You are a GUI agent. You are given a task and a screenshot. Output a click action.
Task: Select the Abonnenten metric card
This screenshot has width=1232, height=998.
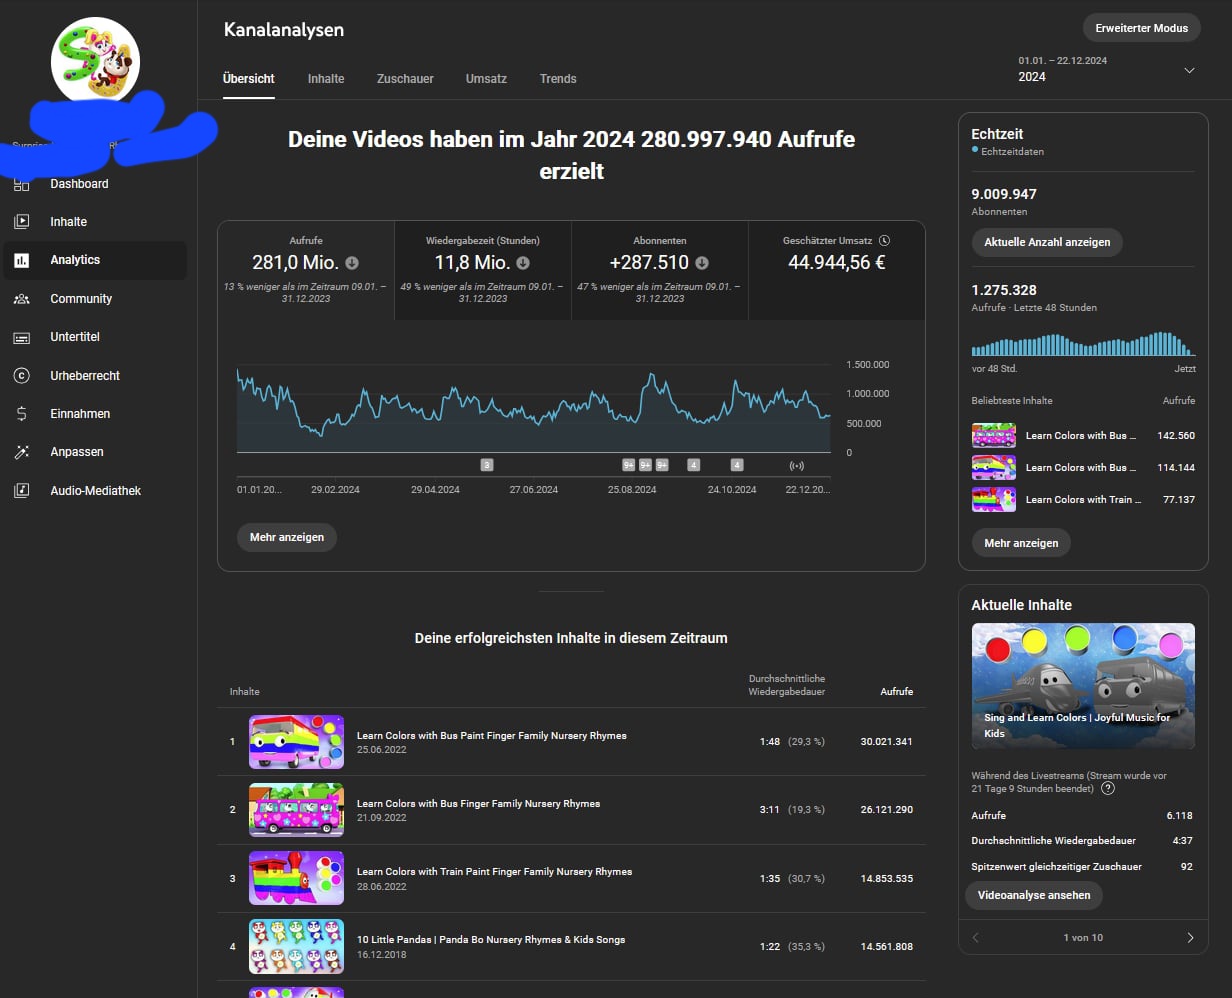coord(660,271)
